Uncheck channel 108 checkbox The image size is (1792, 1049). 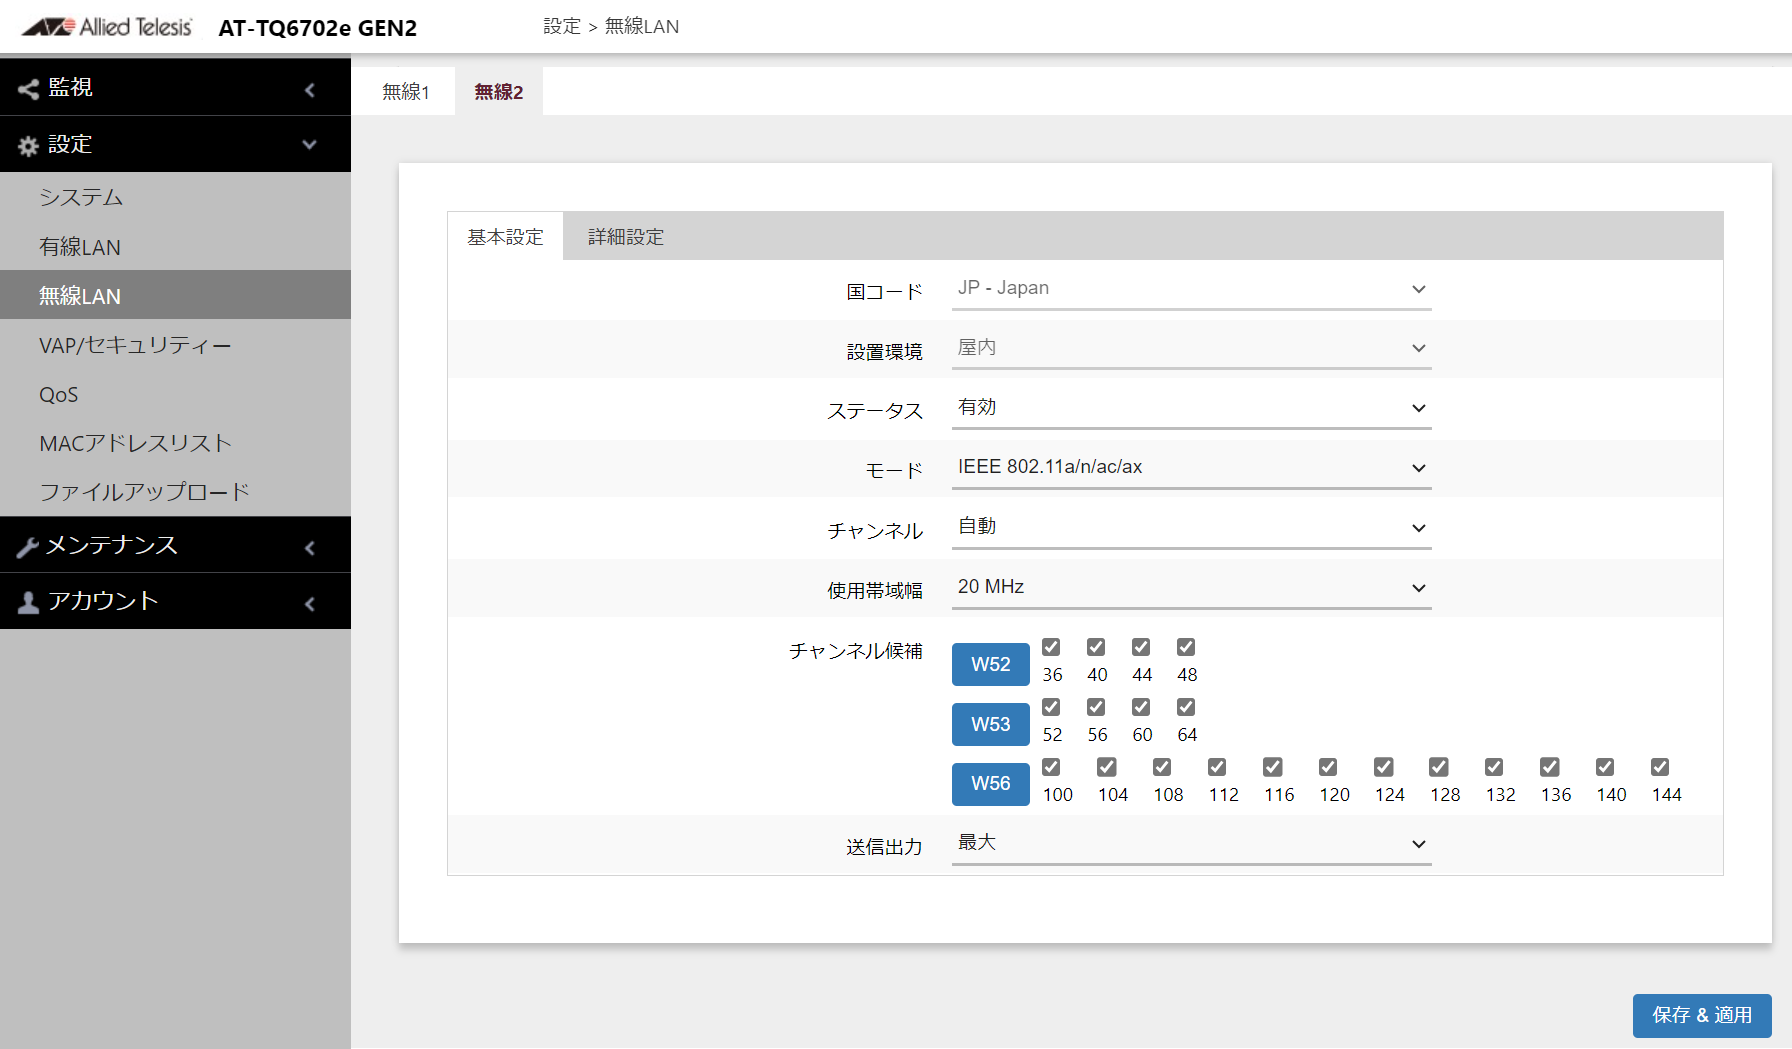click(x=1162, y=767)
